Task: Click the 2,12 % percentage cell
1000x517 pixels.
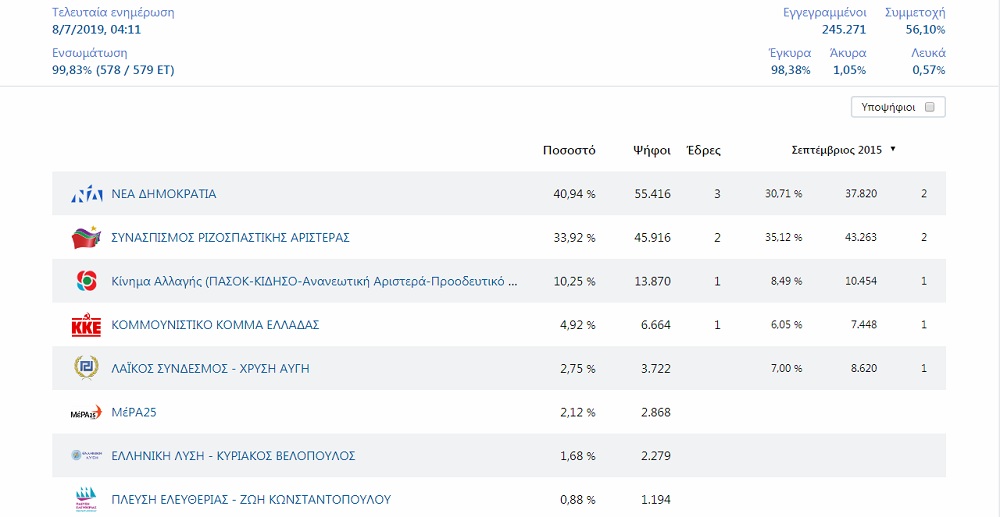Action: point(578,412)
